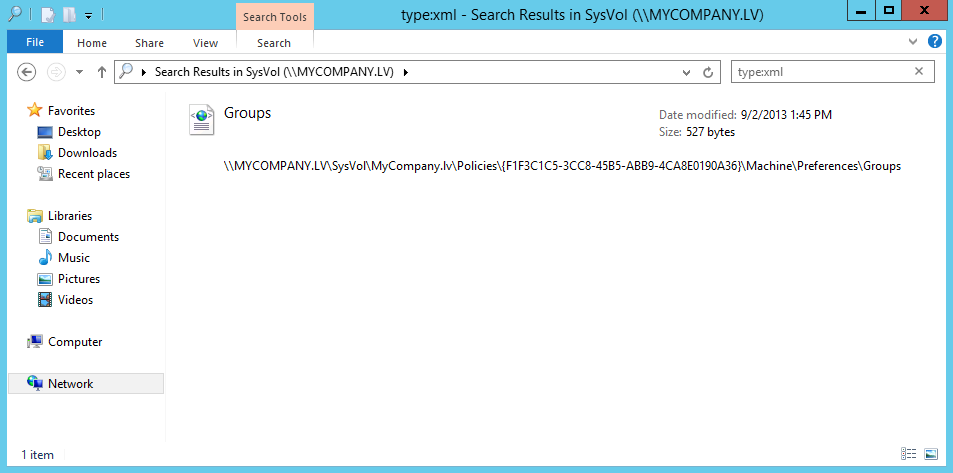Open the address bar history dropdown
This screenshot has height=473, width=953.
(686, 72)
